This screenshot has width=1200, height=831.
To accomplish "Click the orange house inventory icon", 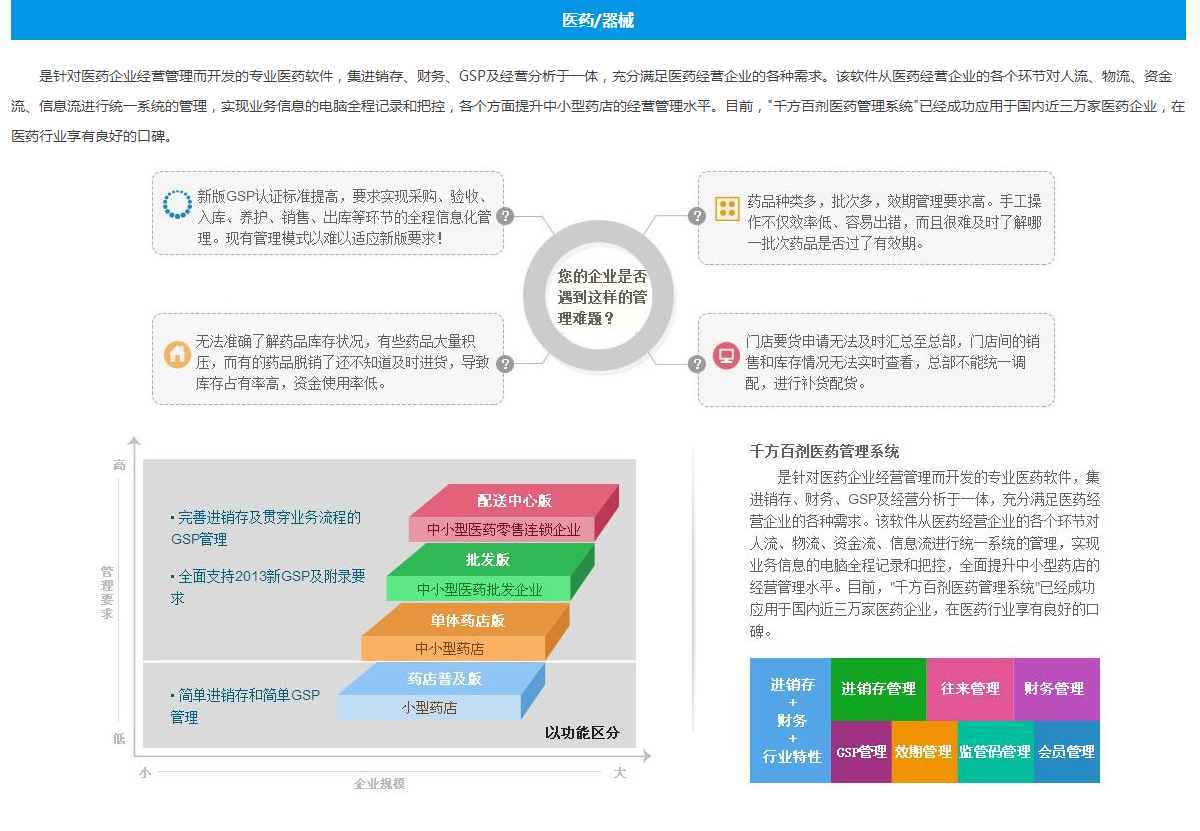I will pyautogui.click(x=177, y=354).
